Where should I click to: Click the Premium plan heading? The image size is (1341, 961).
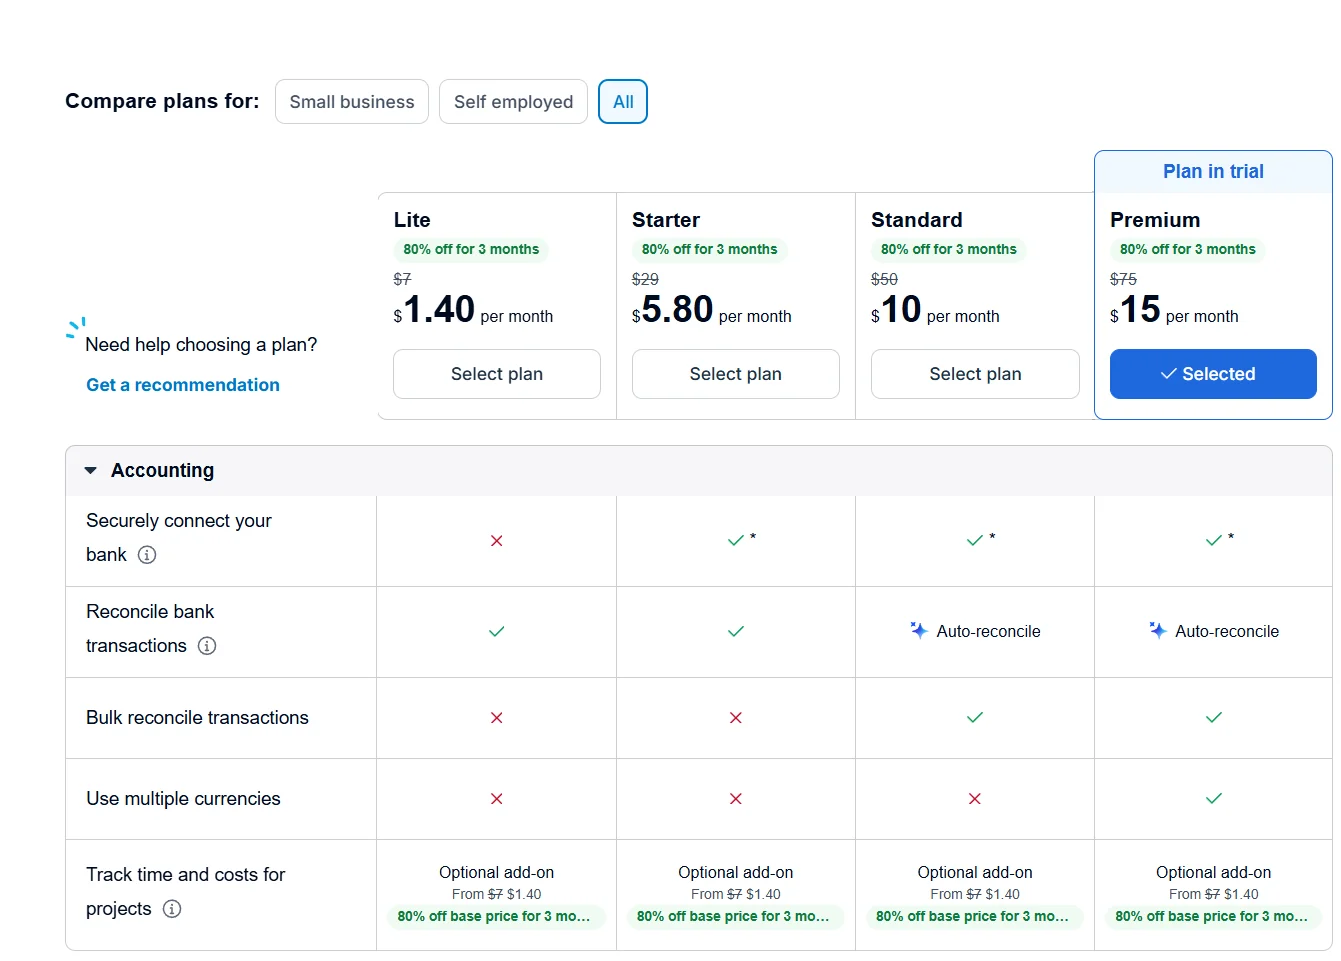point(1155,220)
